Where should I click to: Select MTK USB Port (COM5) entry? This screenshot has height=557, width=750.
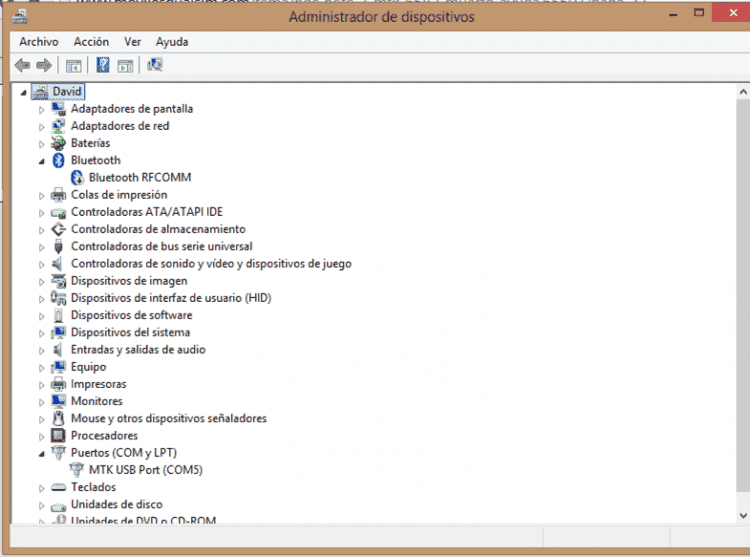(145, 470)
